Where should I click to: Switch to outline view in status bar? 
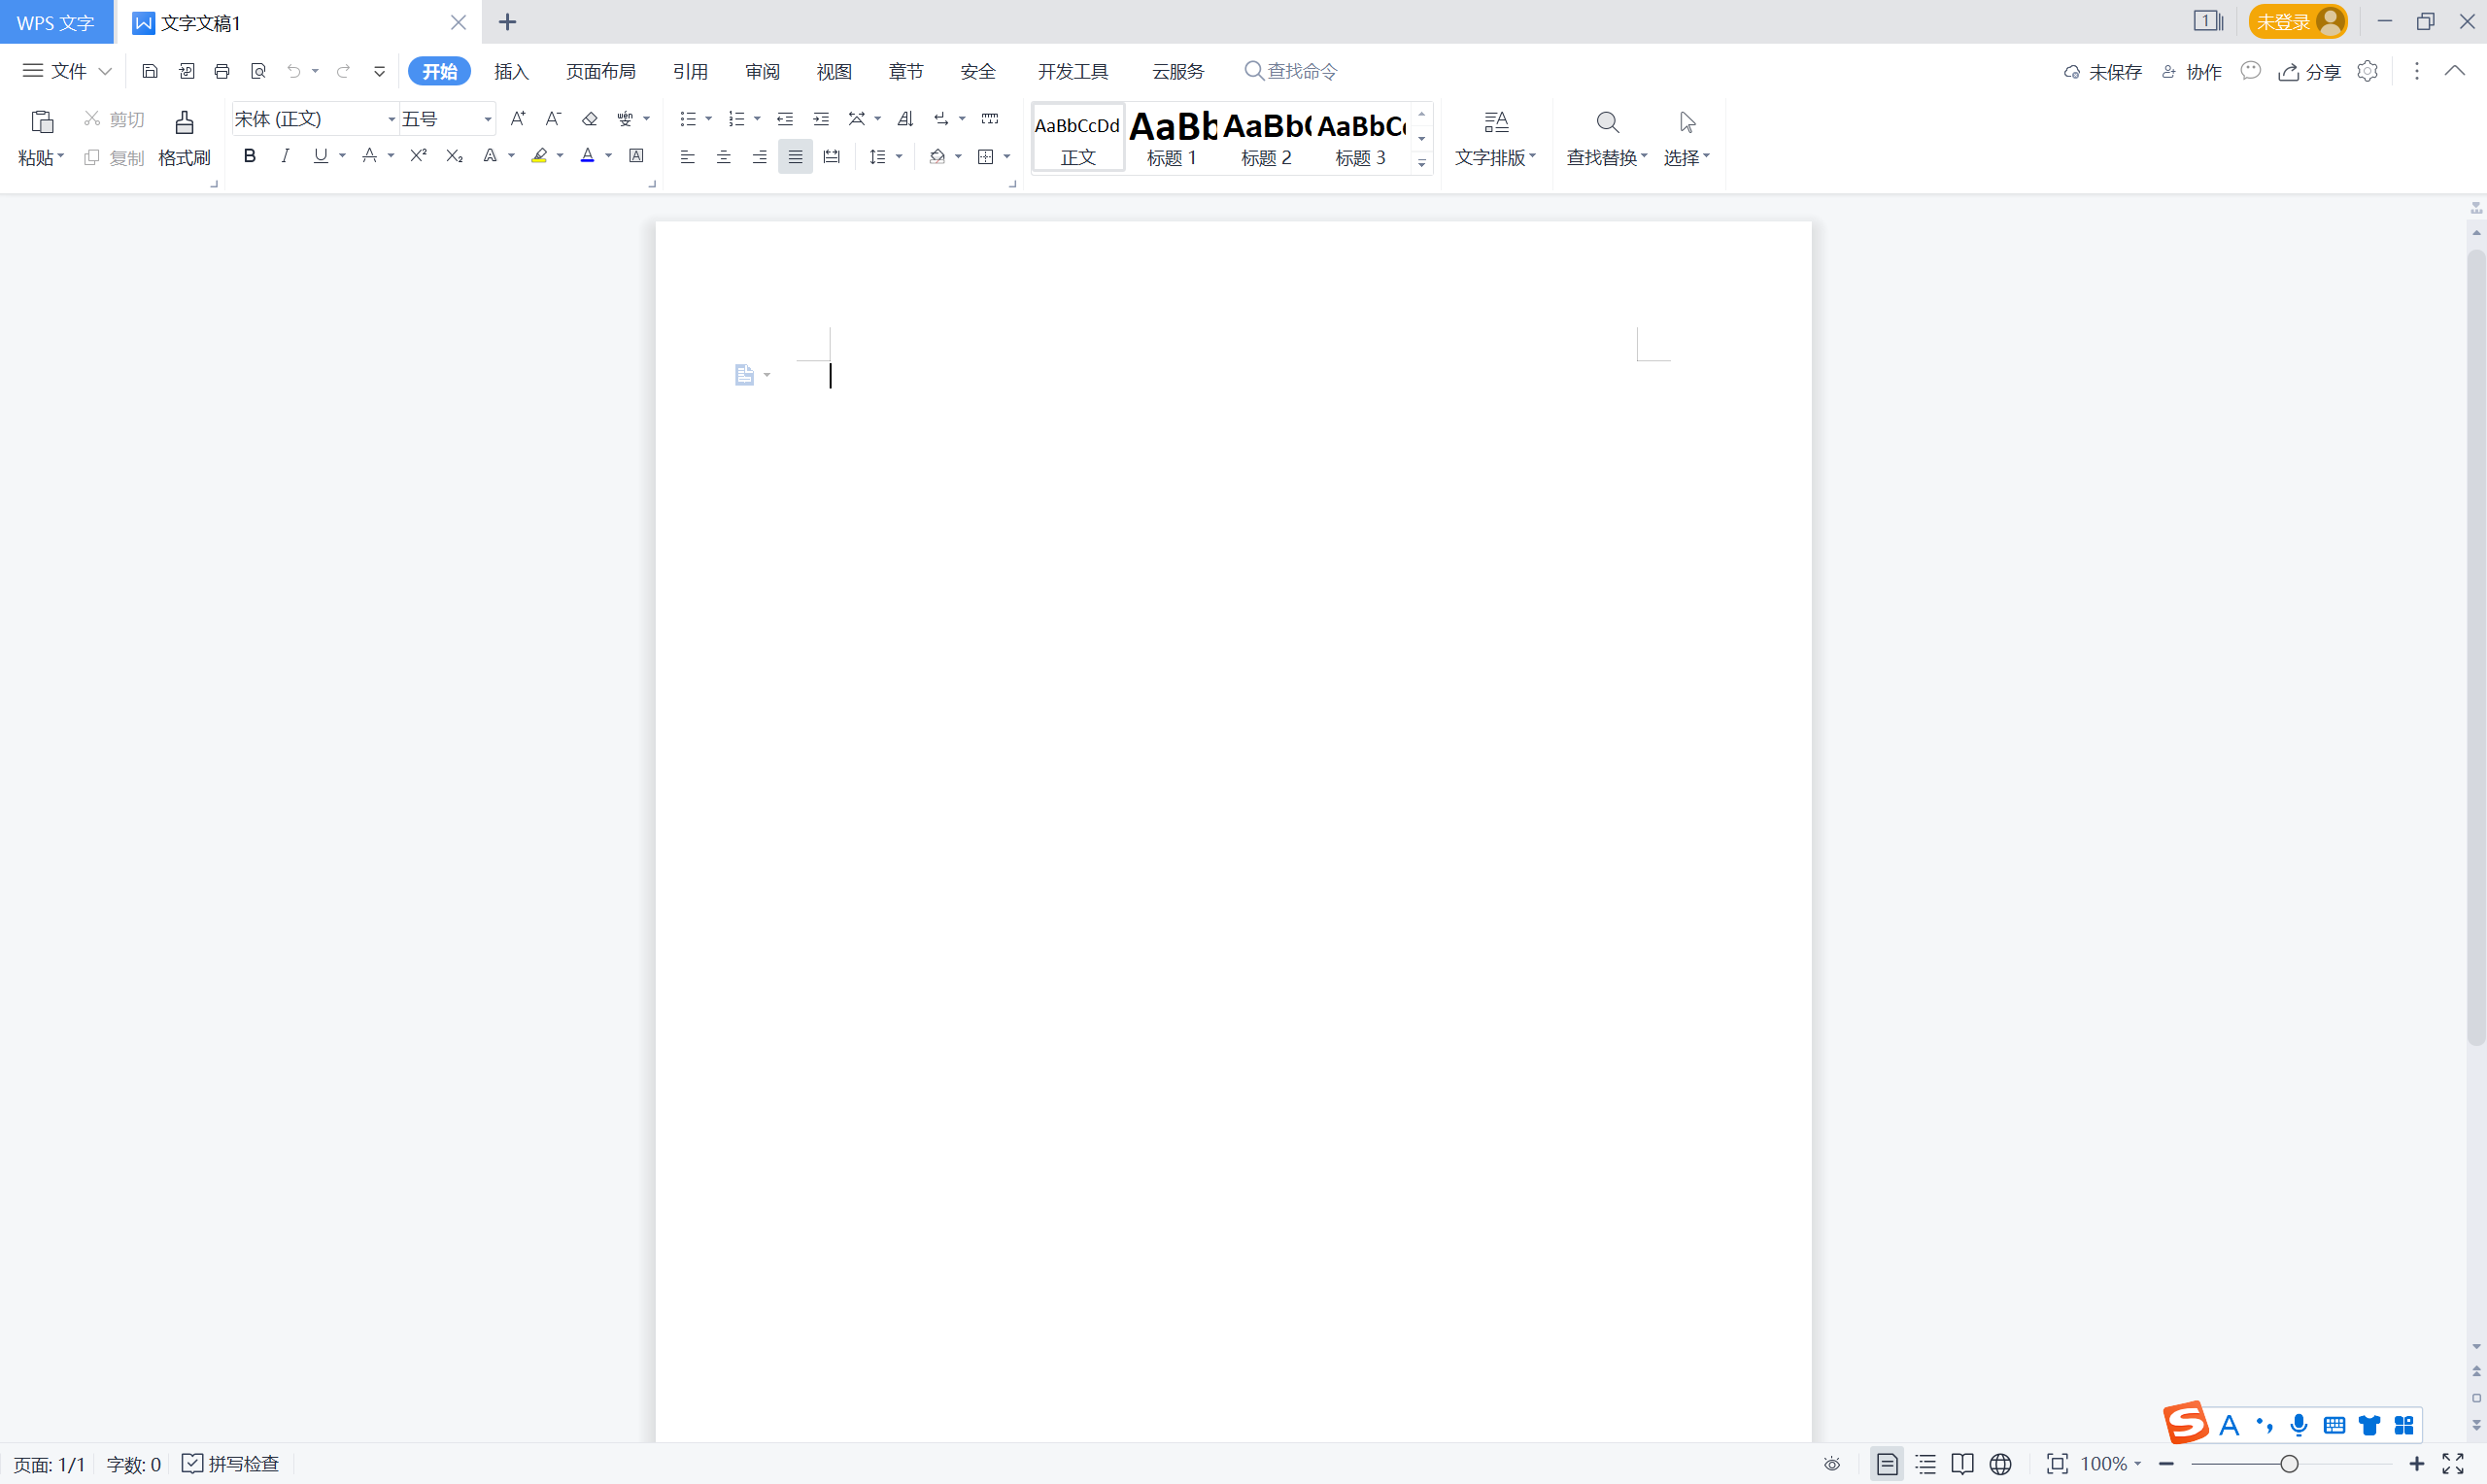pos(1925,1464)
